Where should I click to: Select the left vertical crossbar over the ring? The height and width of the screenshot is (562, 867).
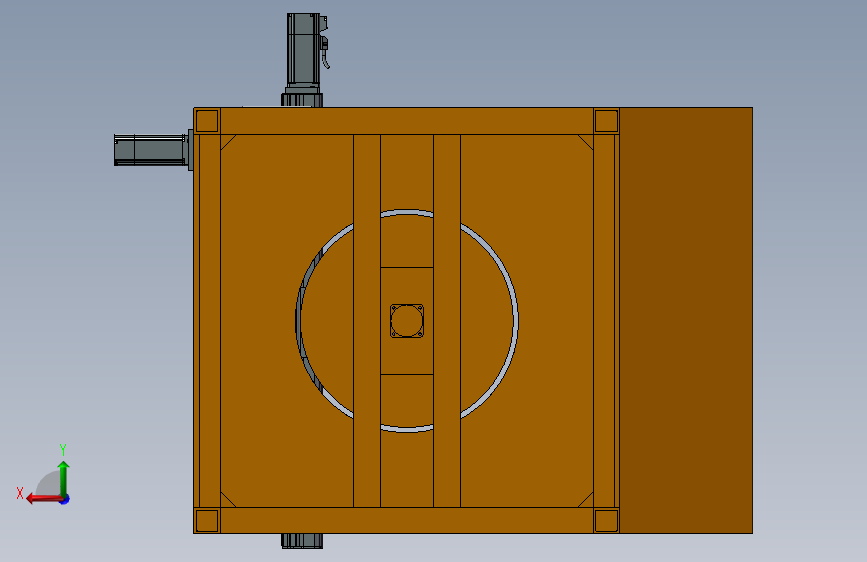[367, 321]
